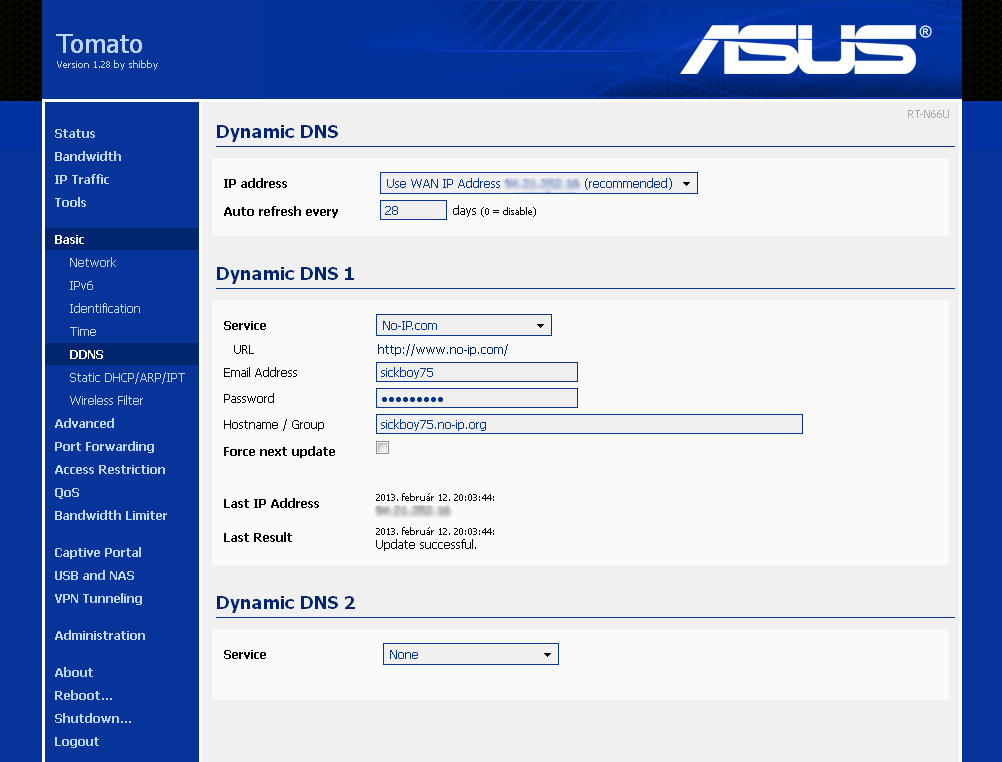Click the Last Result label
The image size is (1002, 762).
coord(258,538)
